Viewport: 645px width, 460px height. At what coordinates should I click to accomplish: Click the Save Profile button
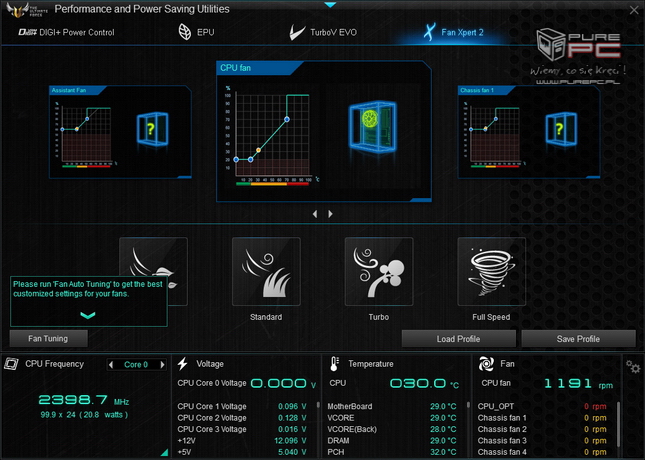578,339
